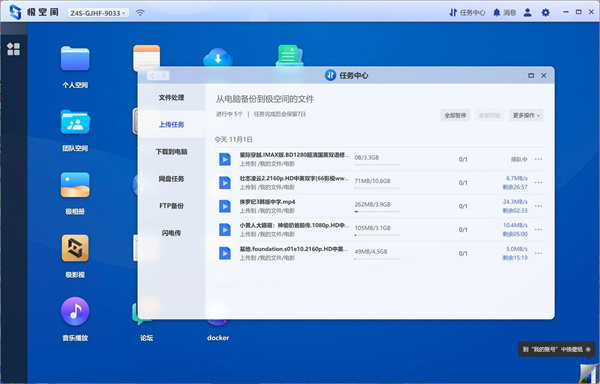Select the 星际穿越.IMAX版 file name
Image resolution: width=600 pixels, height=384 pixels.
(x=294, y=155)
